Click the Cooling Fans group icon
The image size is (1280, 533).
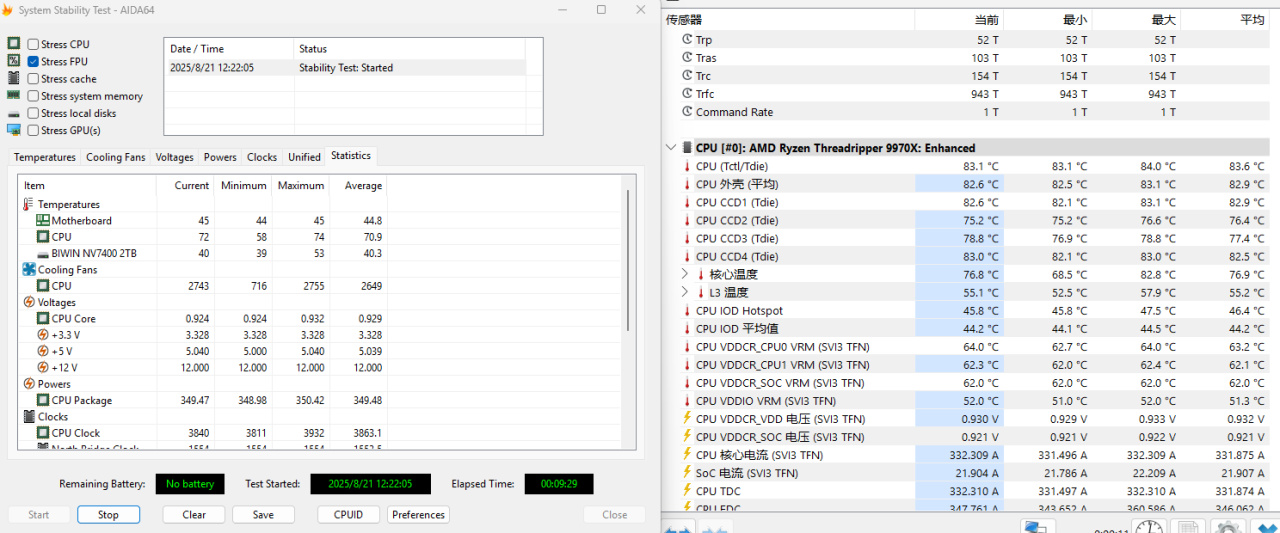pos(29,269)
